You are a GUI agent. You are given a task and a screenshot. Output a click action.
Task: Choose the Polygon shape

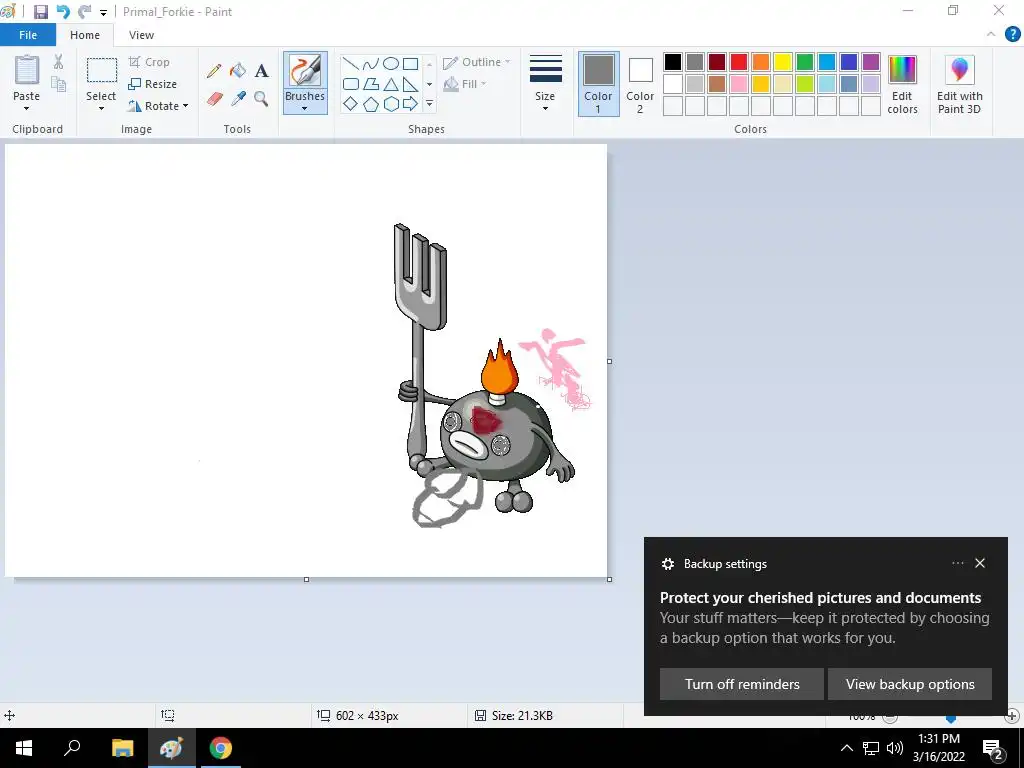click(371, 84)
